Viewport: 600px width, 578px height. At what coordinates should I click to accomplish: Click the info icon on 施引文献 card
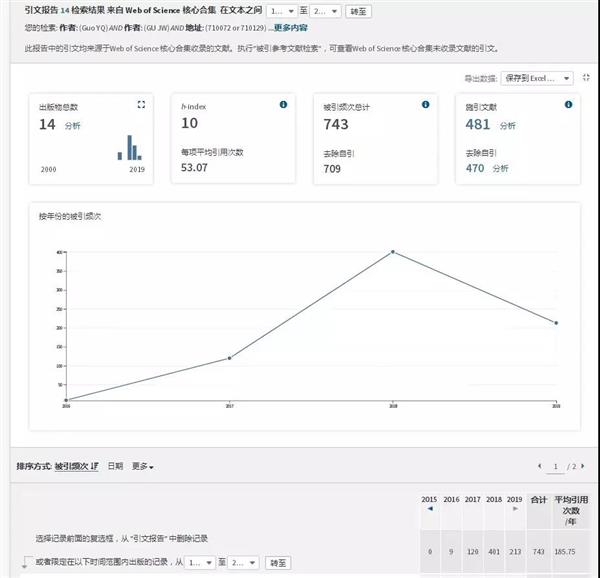coord(569,104)
